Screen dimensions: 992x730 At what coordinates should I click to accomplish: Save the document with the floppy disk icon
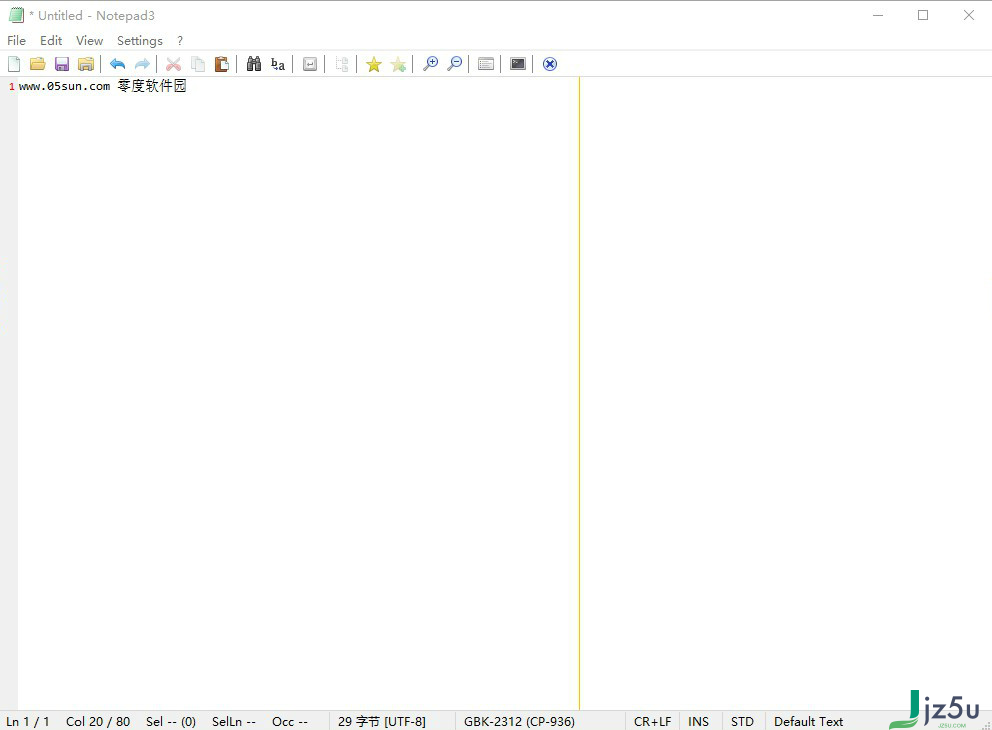pyautogui.click(x=62, y=64)
